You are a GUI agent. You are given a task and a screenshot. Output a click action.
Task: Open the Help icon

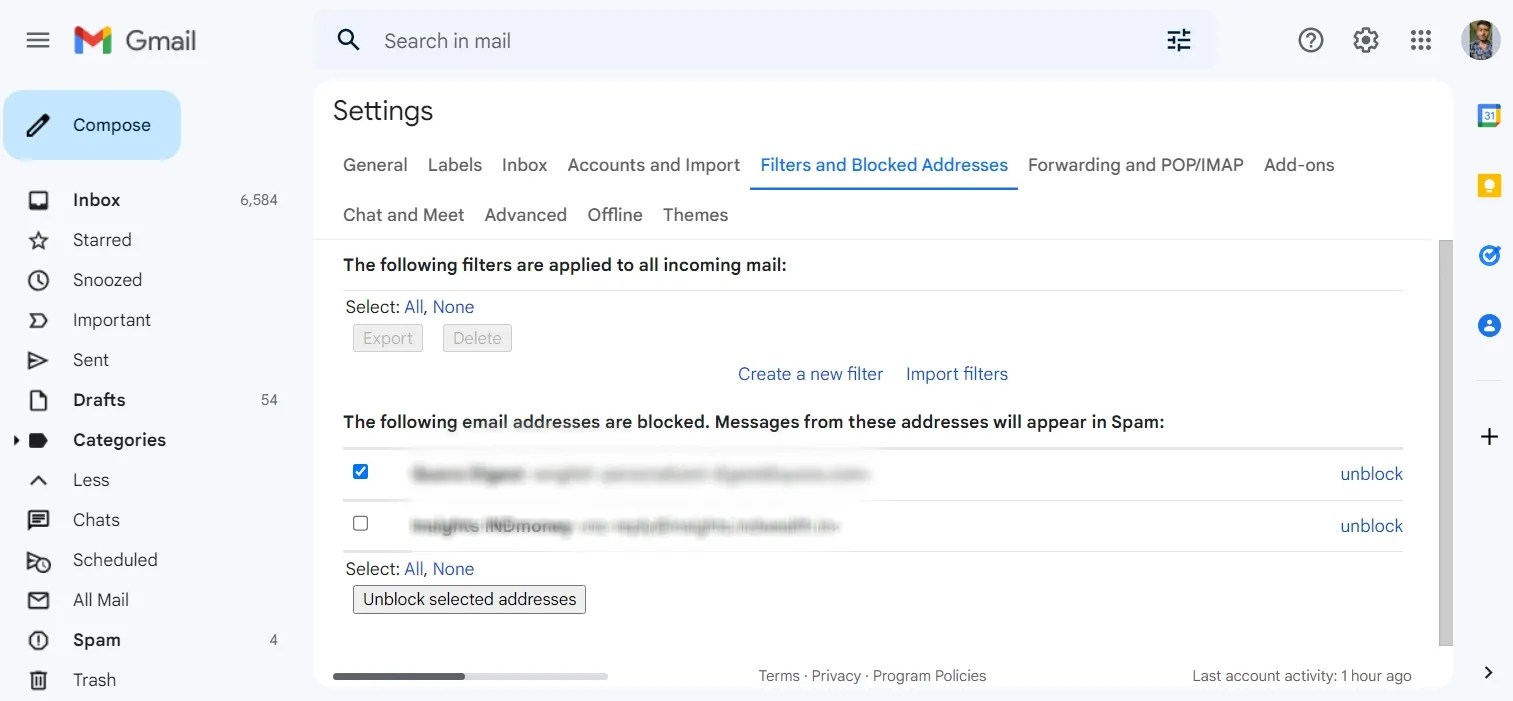[1310, 40]
